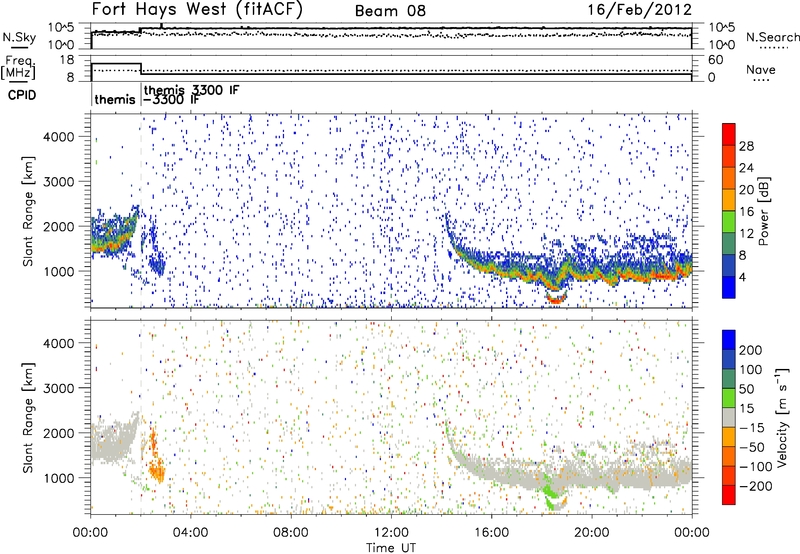Click the 'Slant Range [km]' label of velocity panel
Viewport: 800px width, 554px height.
coord(28,418)
